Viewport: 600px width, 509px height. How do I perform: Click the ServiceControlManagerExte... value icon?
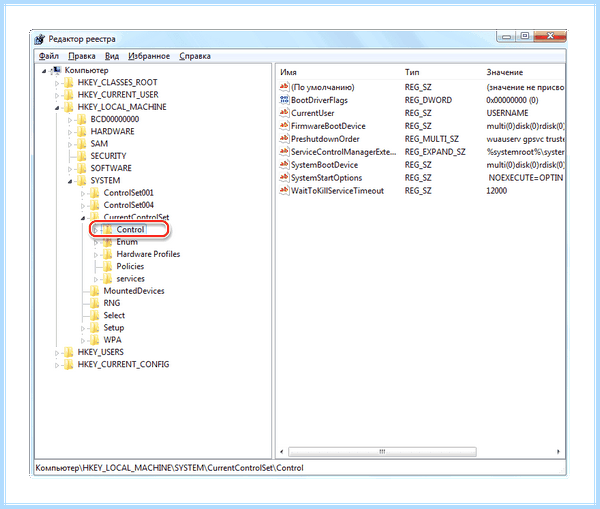click(284, 152)
